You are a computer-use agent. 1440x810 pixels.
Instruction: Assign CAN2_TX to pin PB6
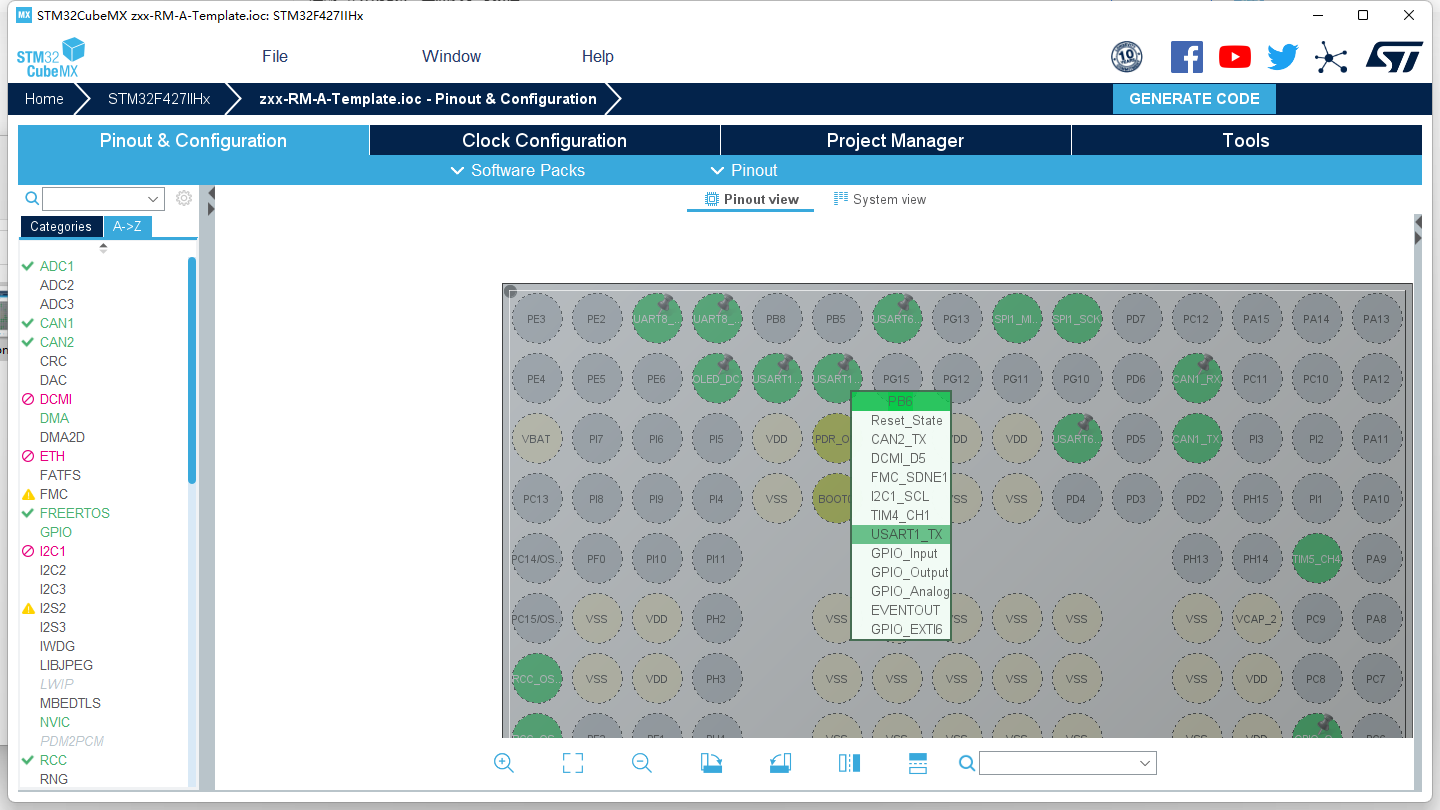pos(900,439)
